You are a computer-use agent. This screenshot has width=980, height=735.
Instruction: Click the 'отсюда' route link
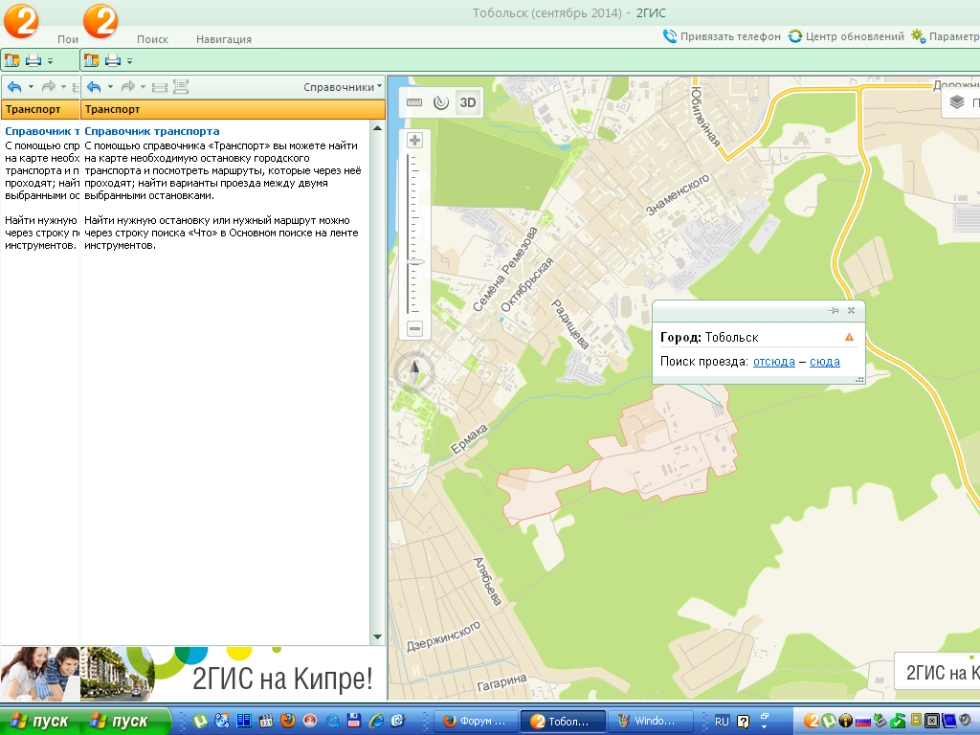[774, 362]
